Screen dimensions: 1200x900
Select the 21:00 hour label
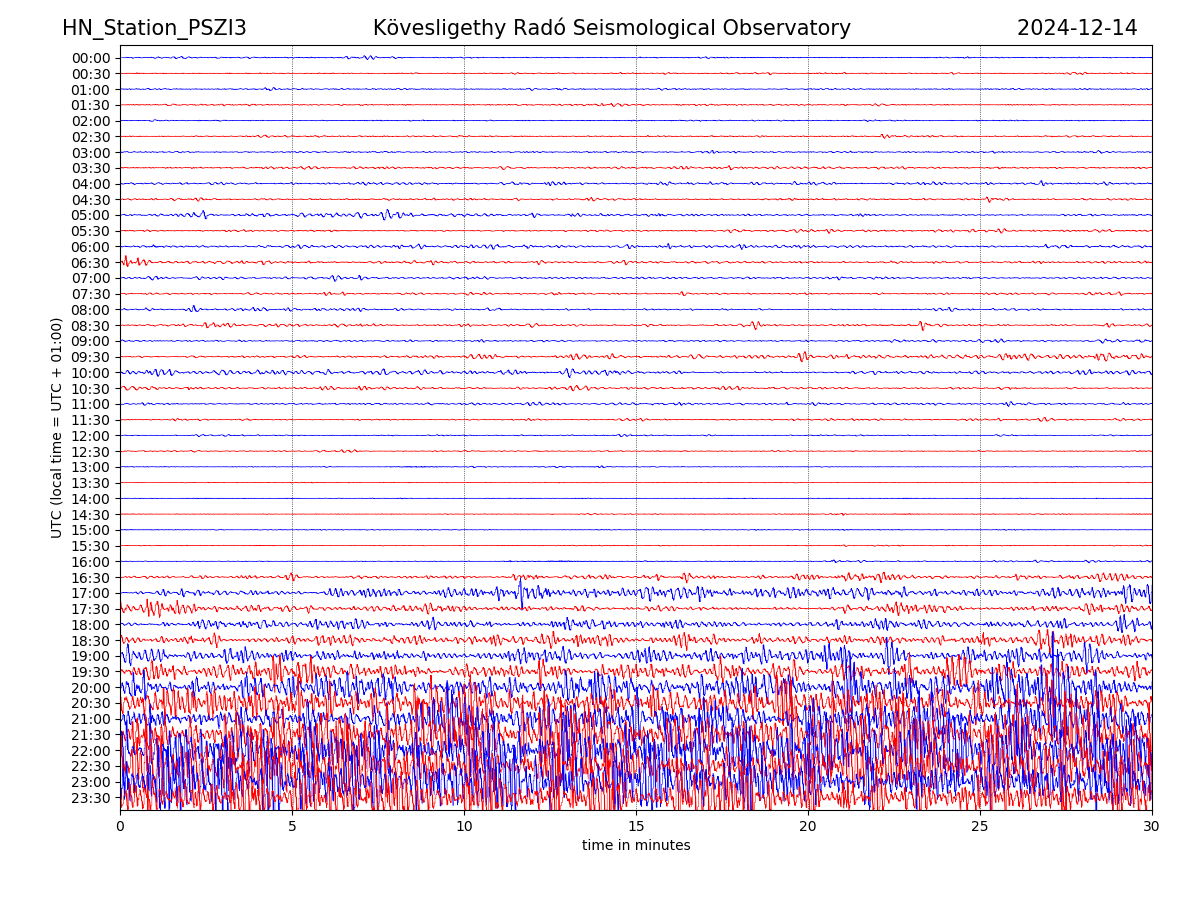91,719
